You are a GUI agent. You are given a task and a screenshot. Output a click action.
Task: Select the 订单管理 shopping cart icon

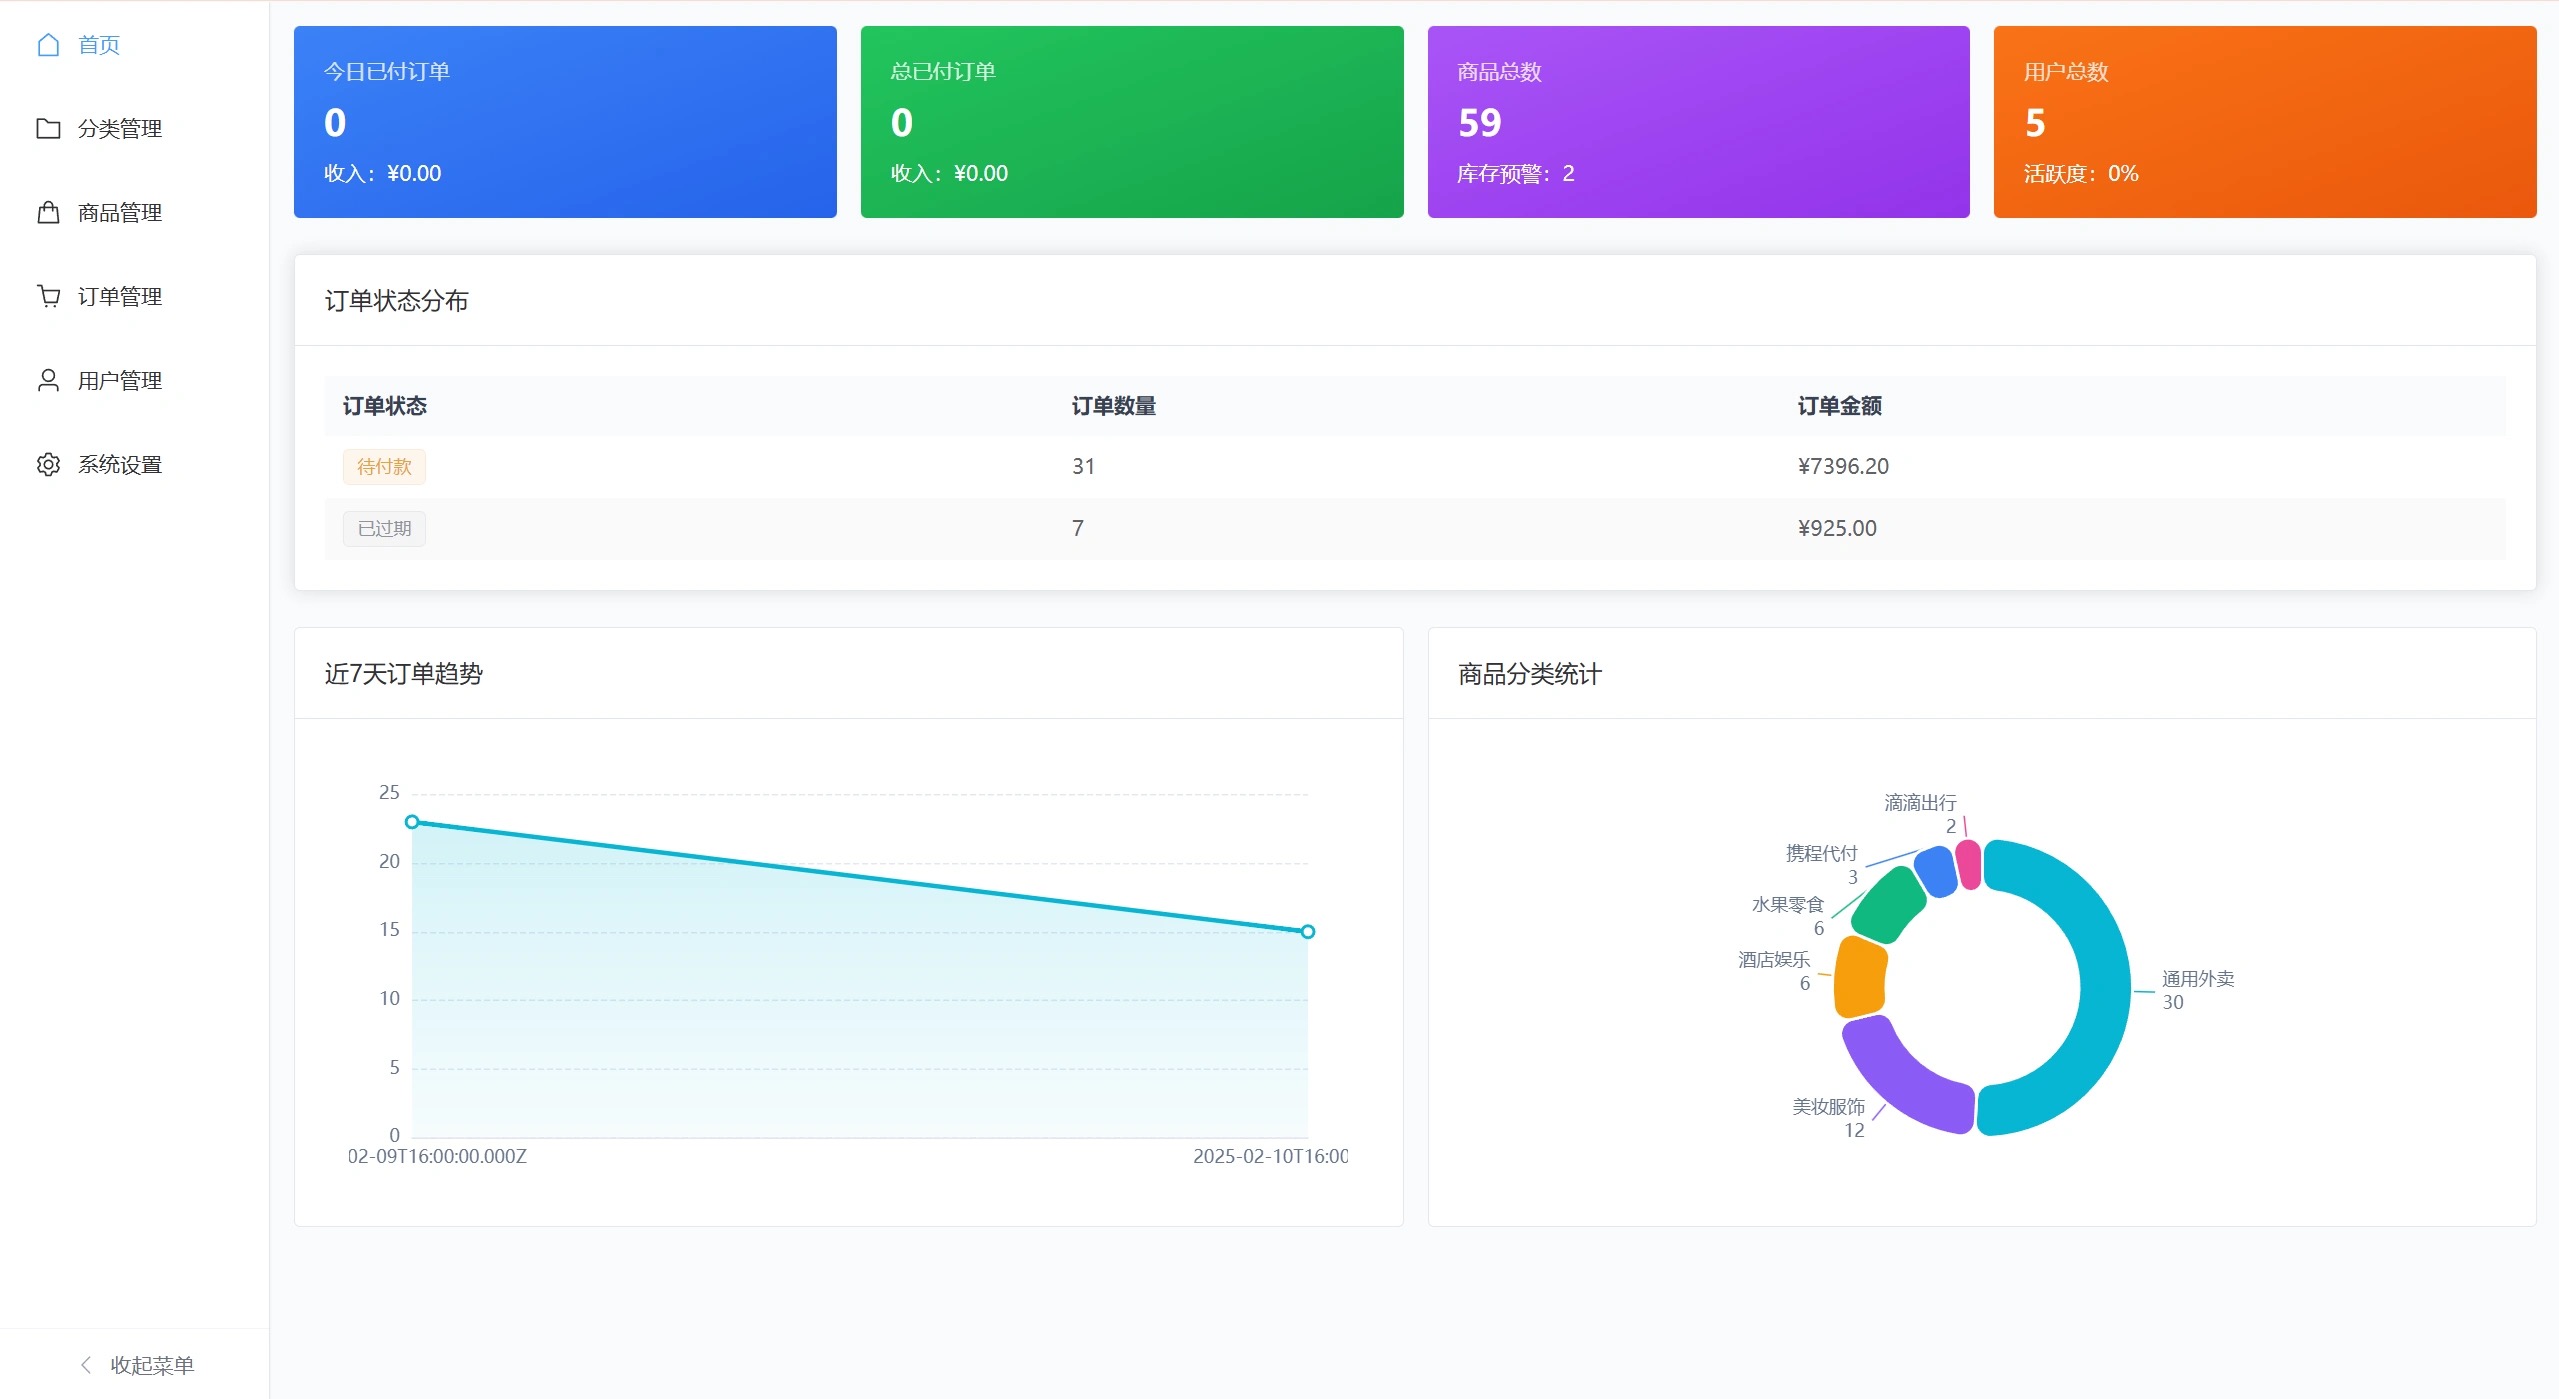(48, 296)
